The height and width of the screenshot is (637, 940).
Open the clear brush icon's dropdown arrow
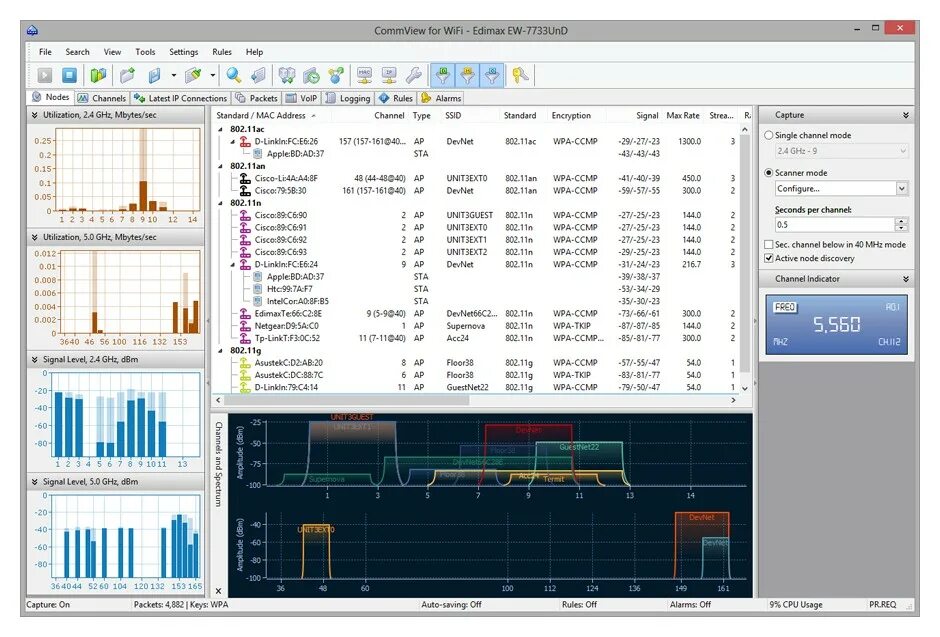coord(212,76)
